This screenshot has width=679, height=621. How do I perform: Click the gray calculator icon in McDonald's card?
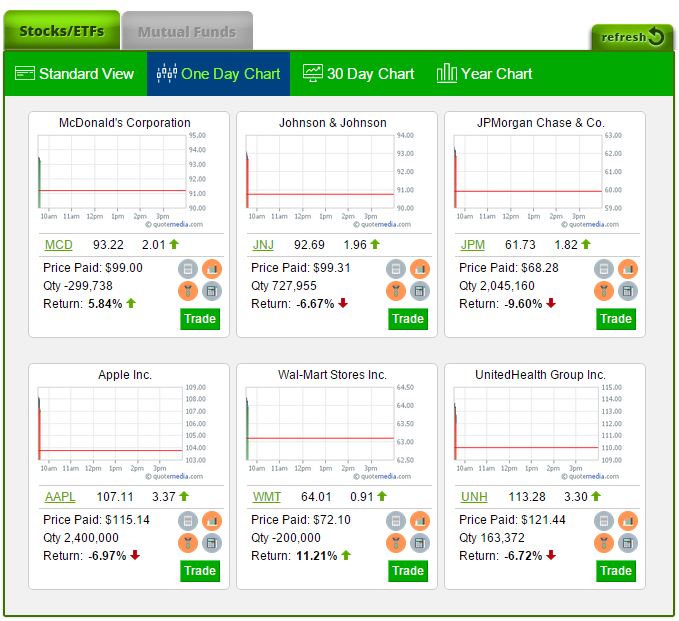(211, 291)
